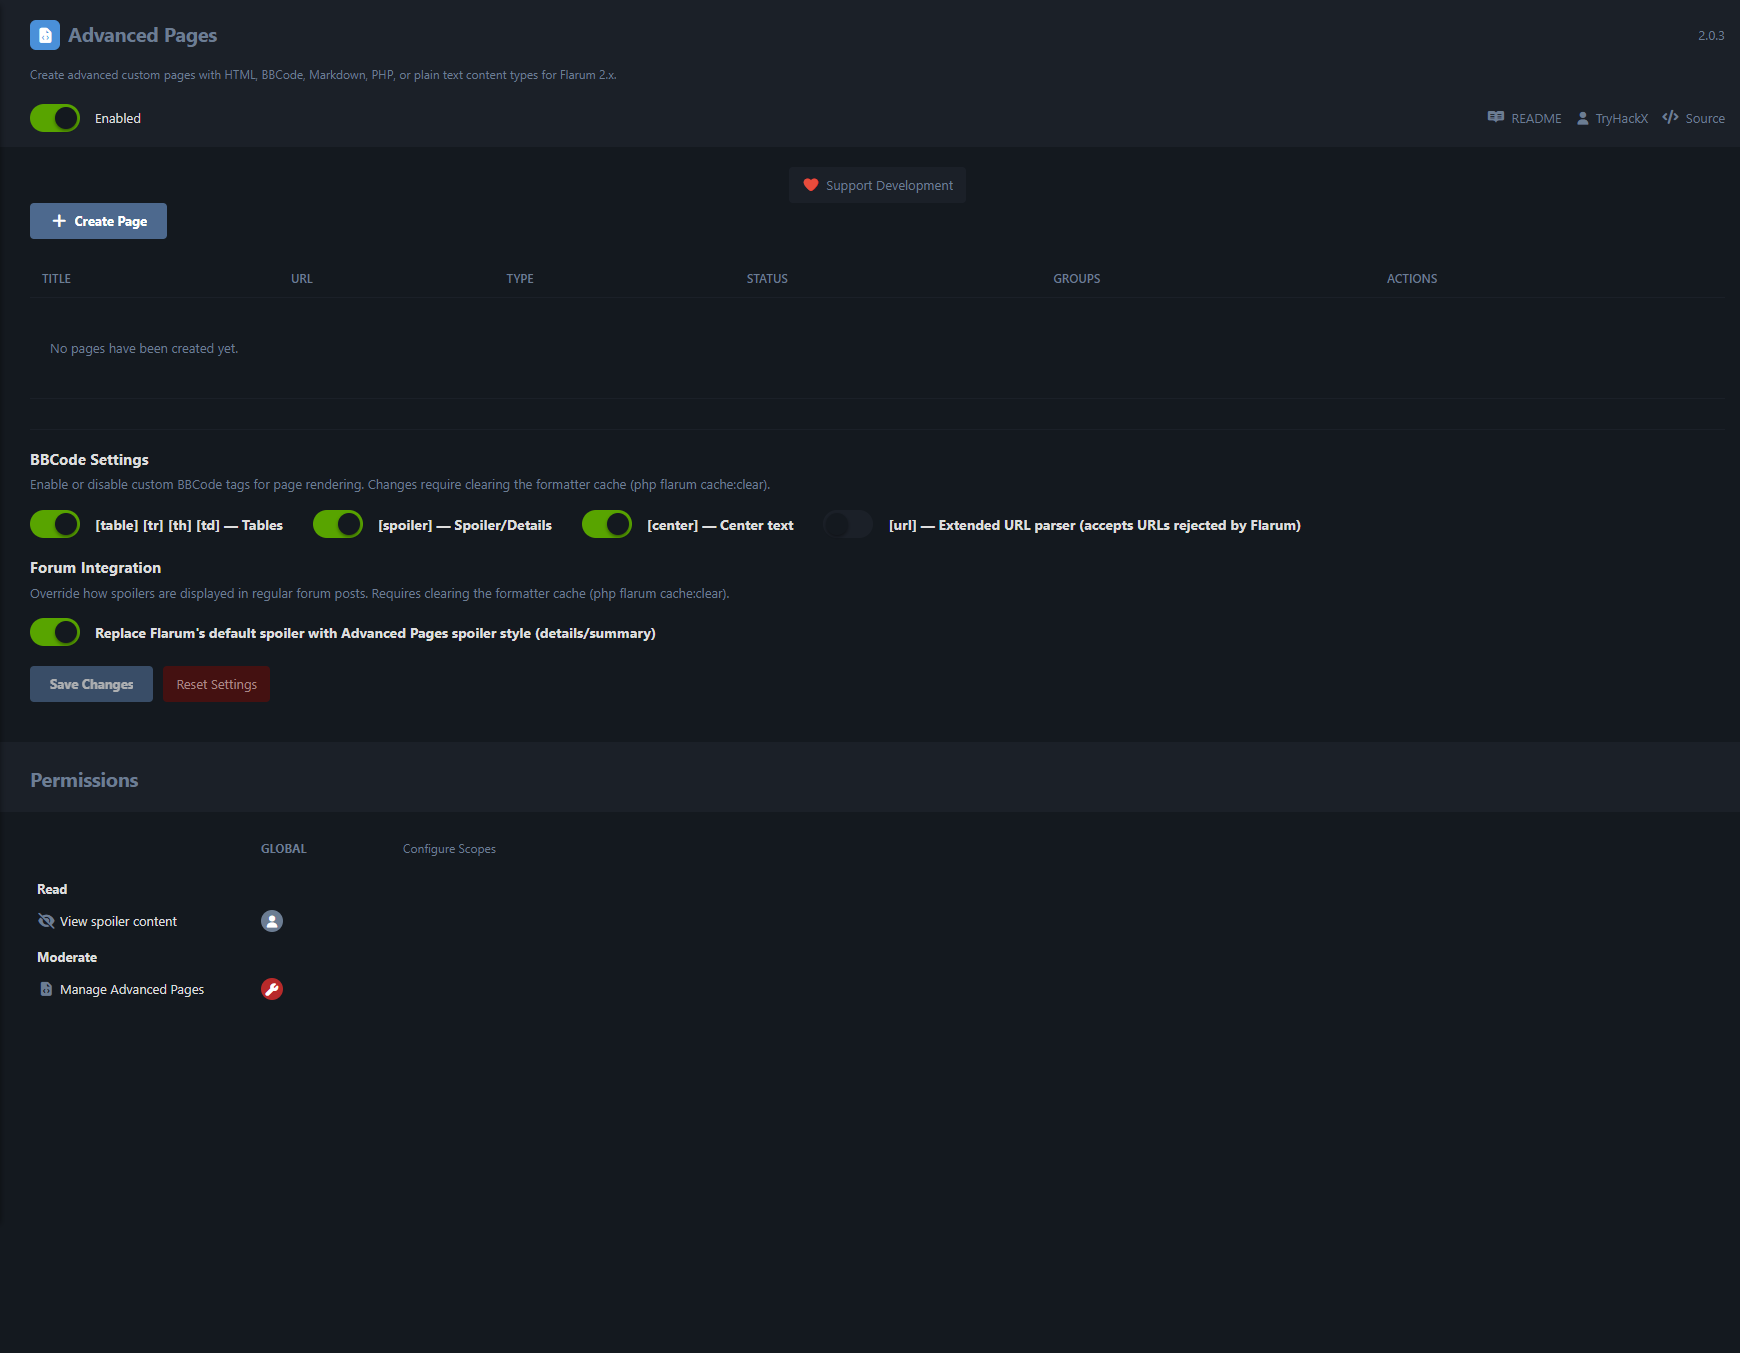Screen dimensions: 1740x1353
Task: Click the README book icon
Action: 1496,117
